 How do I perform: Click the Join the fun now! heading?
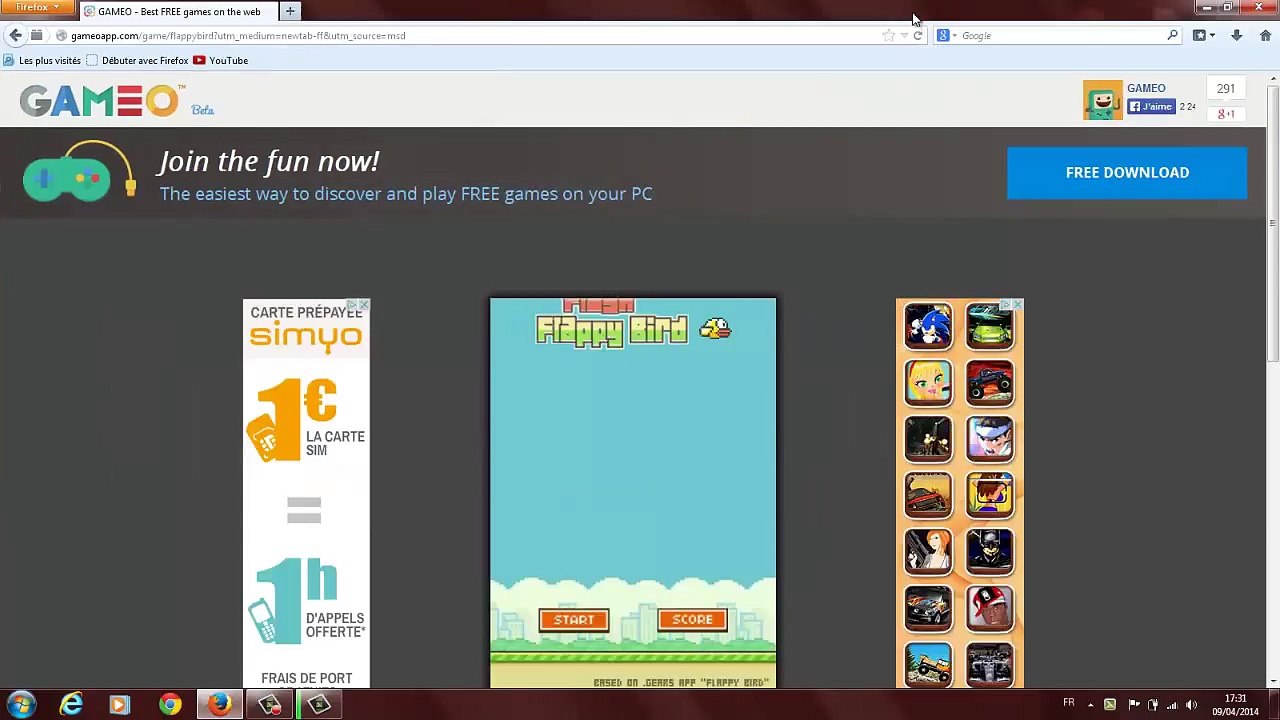pyautogui.click(x=269, y=161)
